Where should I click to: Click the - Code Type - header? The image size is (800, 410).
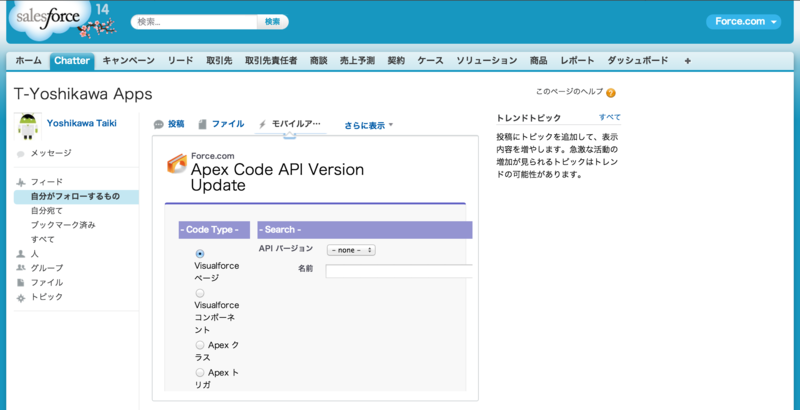click(x=214, y=230)
